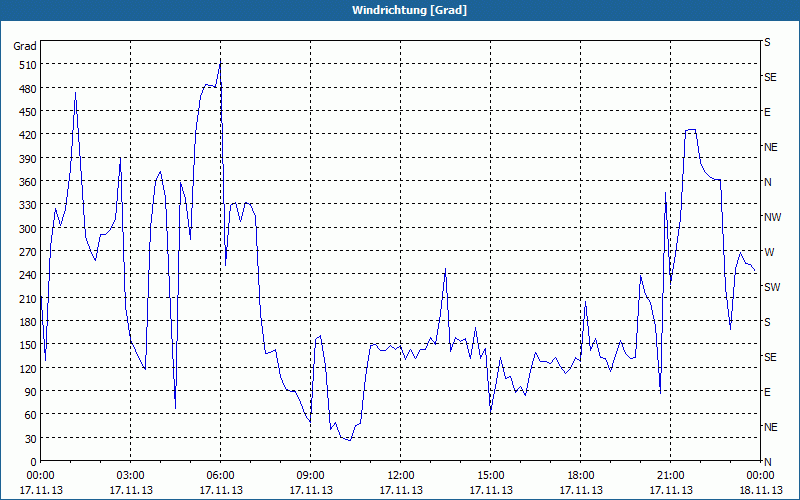
Task: Select the 17.11.13 date under 21:00
Action: tap(670, 490)
